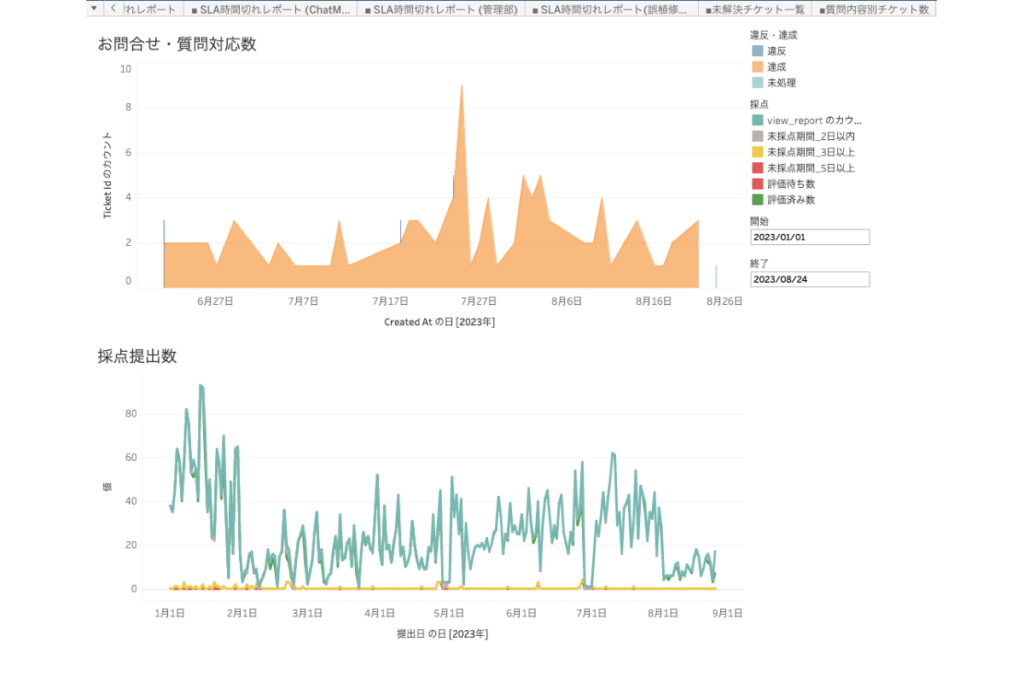Viewport: 1024px width, 683px height.
Task: Click the 採点提出数 chart title
Action: [x=137, y=356]
